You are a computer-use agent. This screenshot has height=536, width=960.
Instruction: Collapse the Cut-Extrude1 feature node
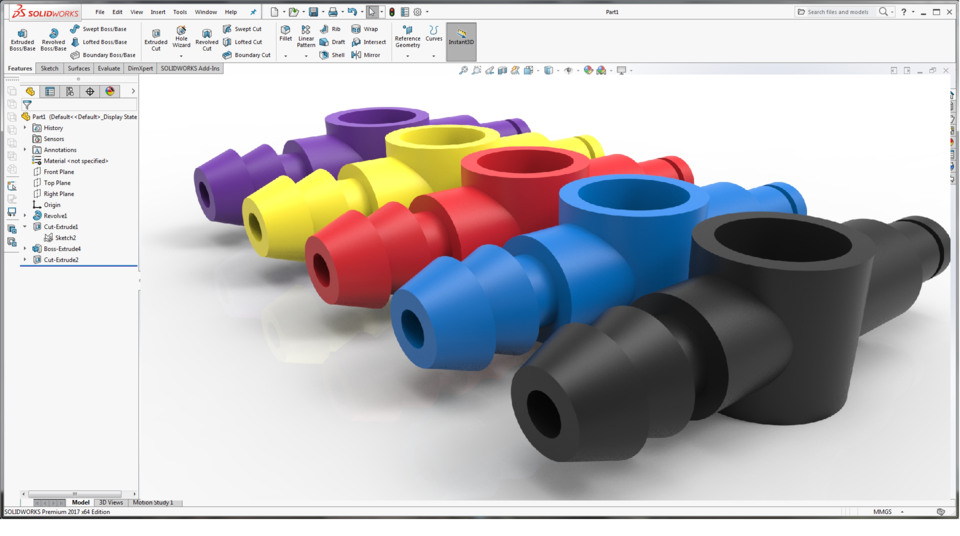pos(25,227)
